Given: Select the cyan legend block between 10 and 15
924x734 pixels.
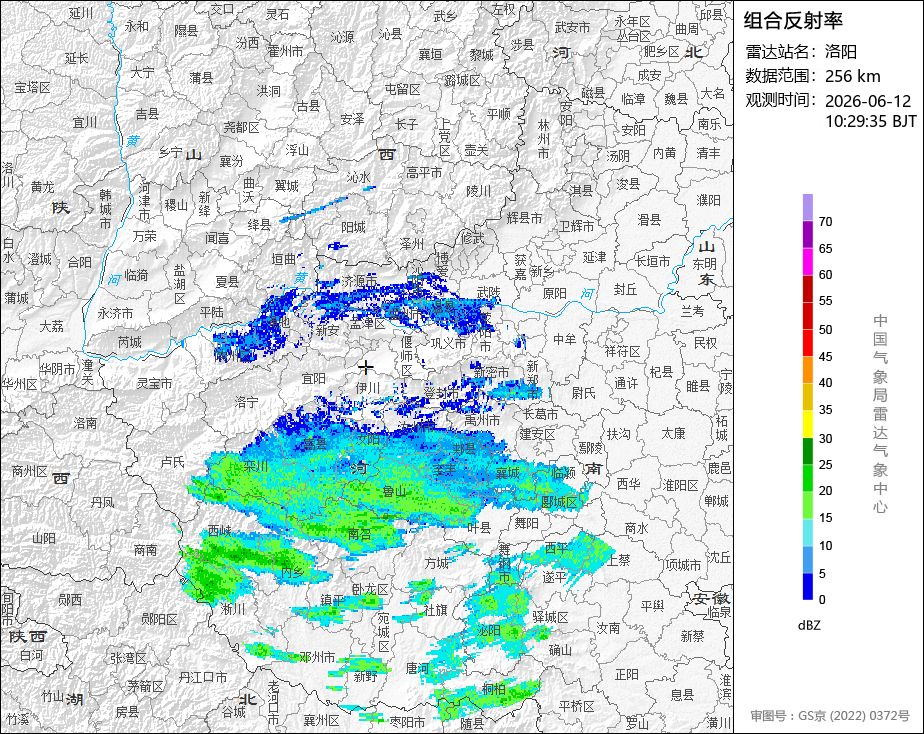Looking at the screenshot, I should click(x=807, y=532).
